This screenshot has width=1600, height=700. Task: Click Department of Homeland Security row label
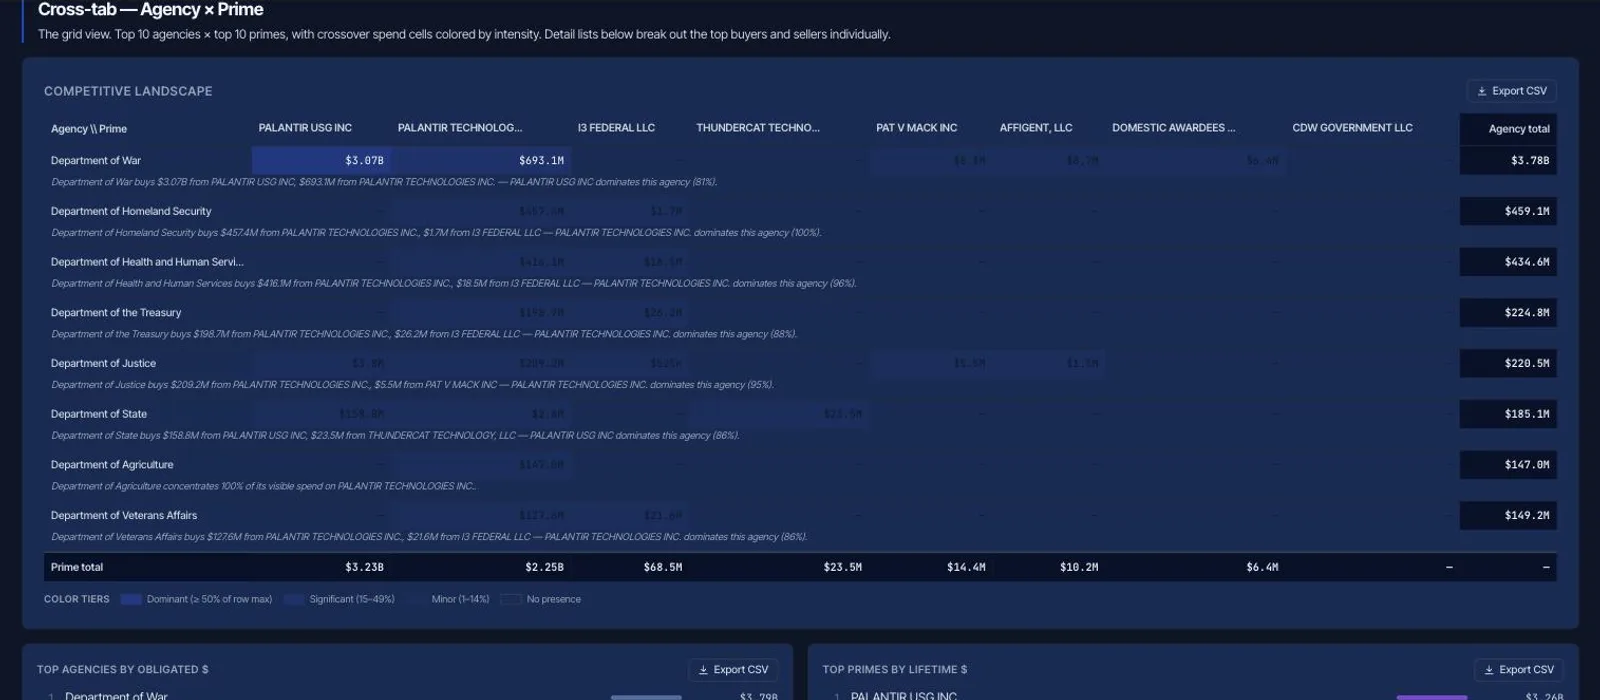click(131, 212)
